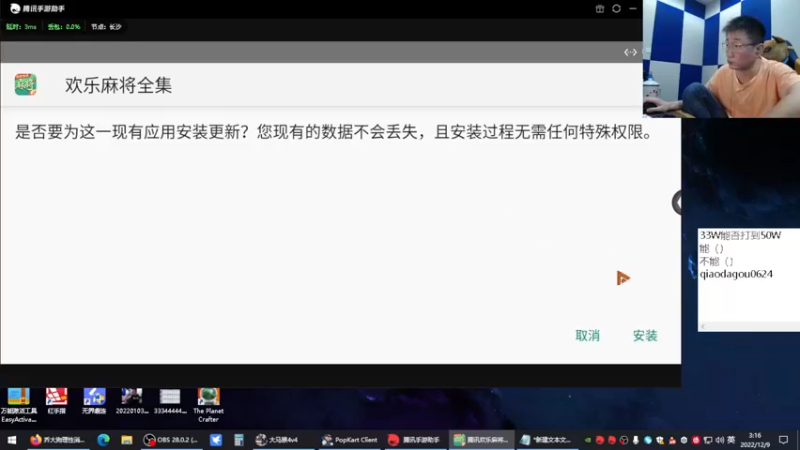Viewport: 800px width, 450px height.
Task: Click the horizontal scrollbar in the text overlay
Action: pos(749,327)
